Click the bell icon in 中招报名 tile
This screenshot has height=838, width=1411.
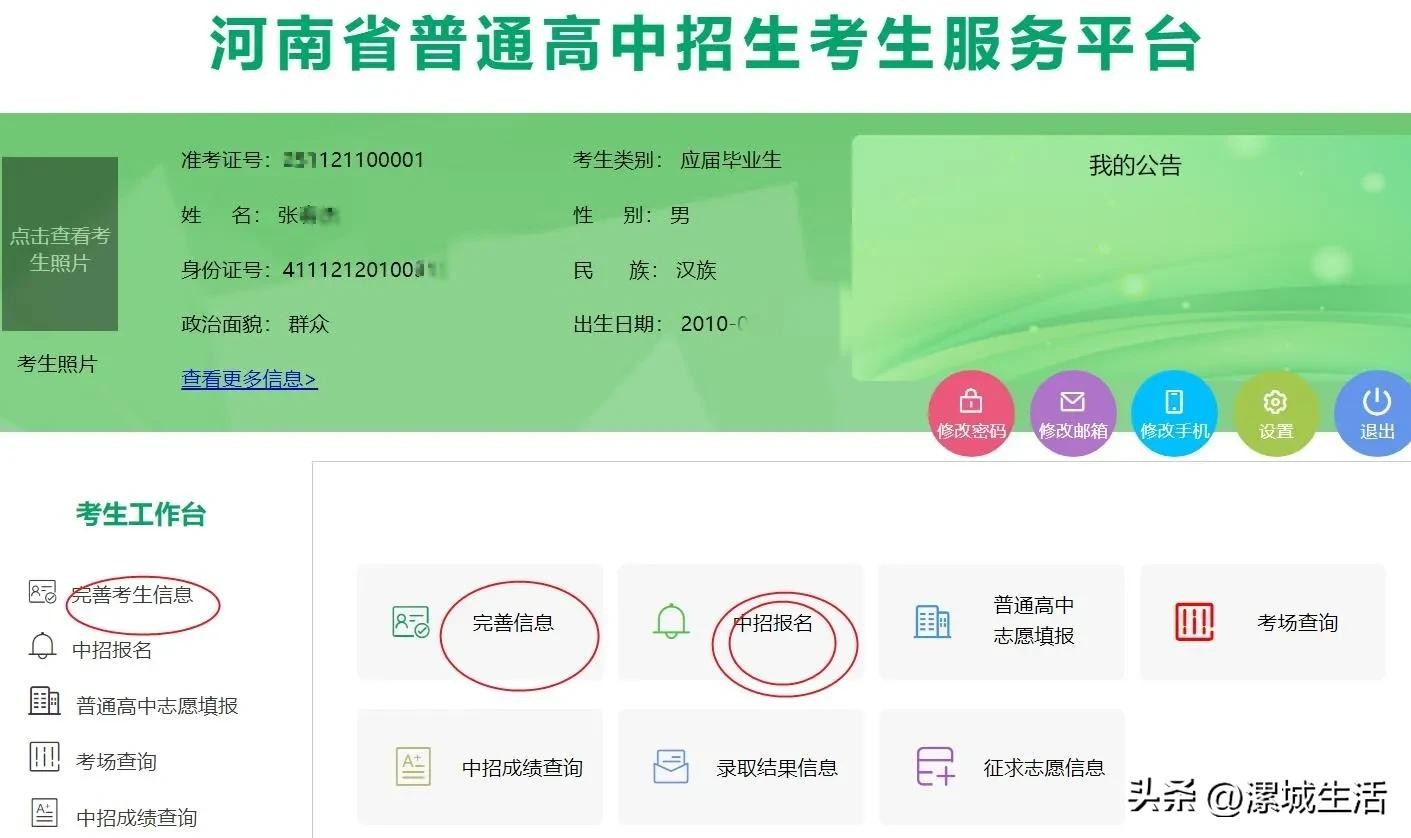click(x=671, y=622)
